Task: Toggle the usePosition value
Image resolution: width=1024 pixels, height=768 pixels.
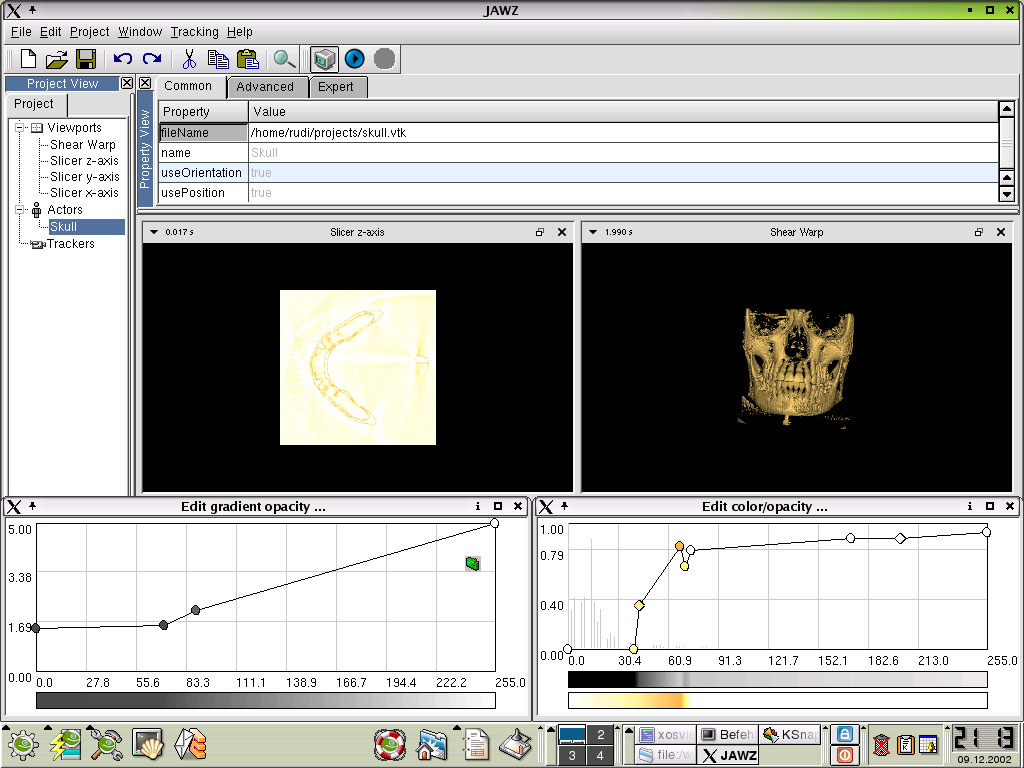Action: [x=620, y=193]
